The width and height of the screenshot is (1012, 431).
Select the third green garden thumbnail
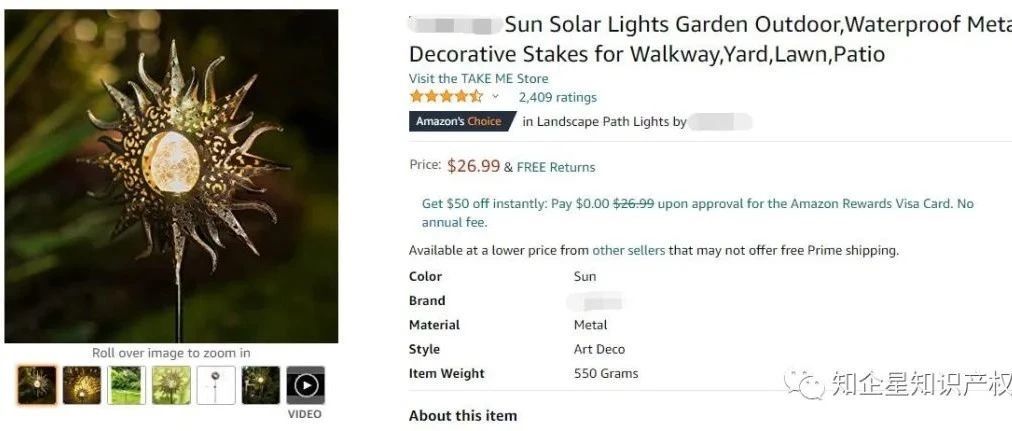(x=127, y=385)
